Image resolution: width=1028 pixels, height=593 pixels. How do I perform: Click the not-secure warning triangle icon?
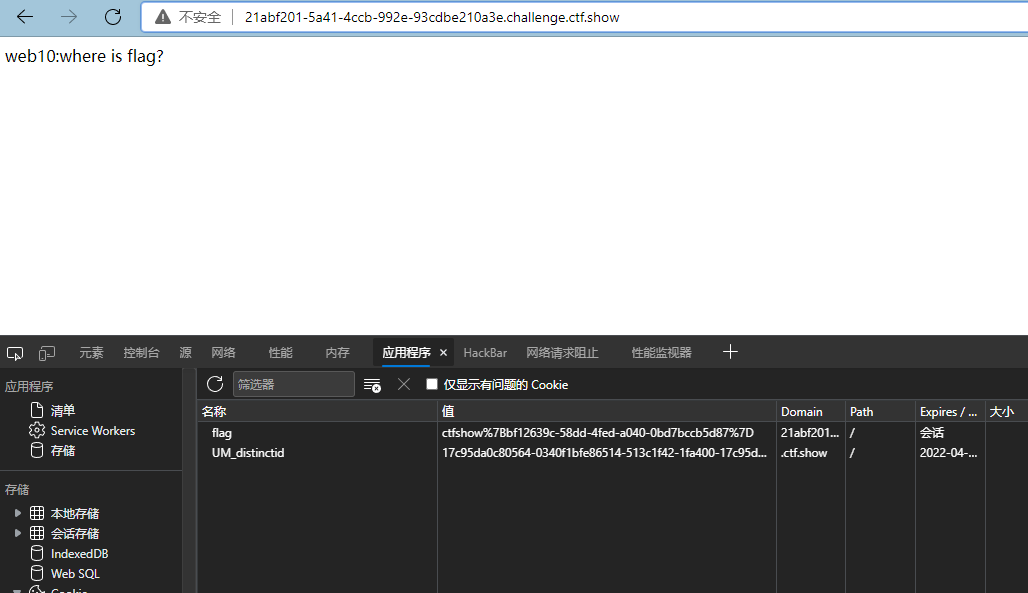163,17
